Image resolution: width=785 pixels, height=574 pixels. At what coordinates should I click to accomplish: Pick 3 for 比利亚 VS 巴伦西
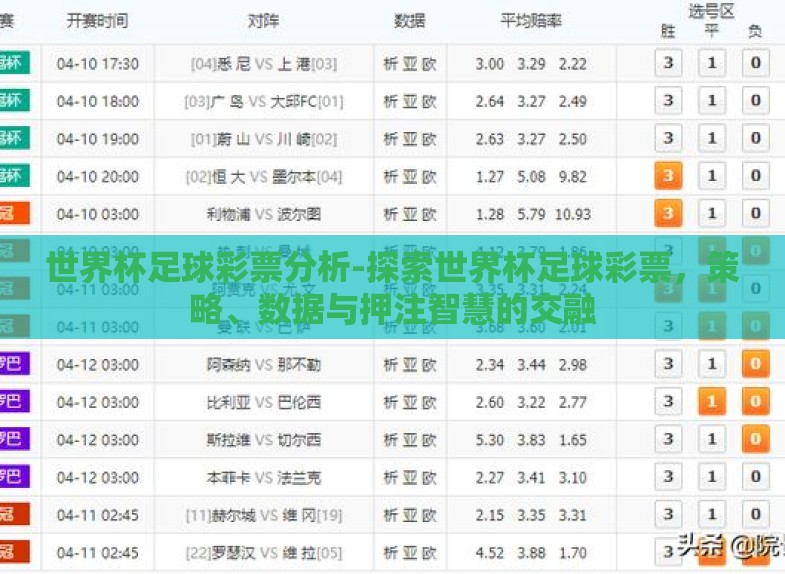tap(668, 401)
